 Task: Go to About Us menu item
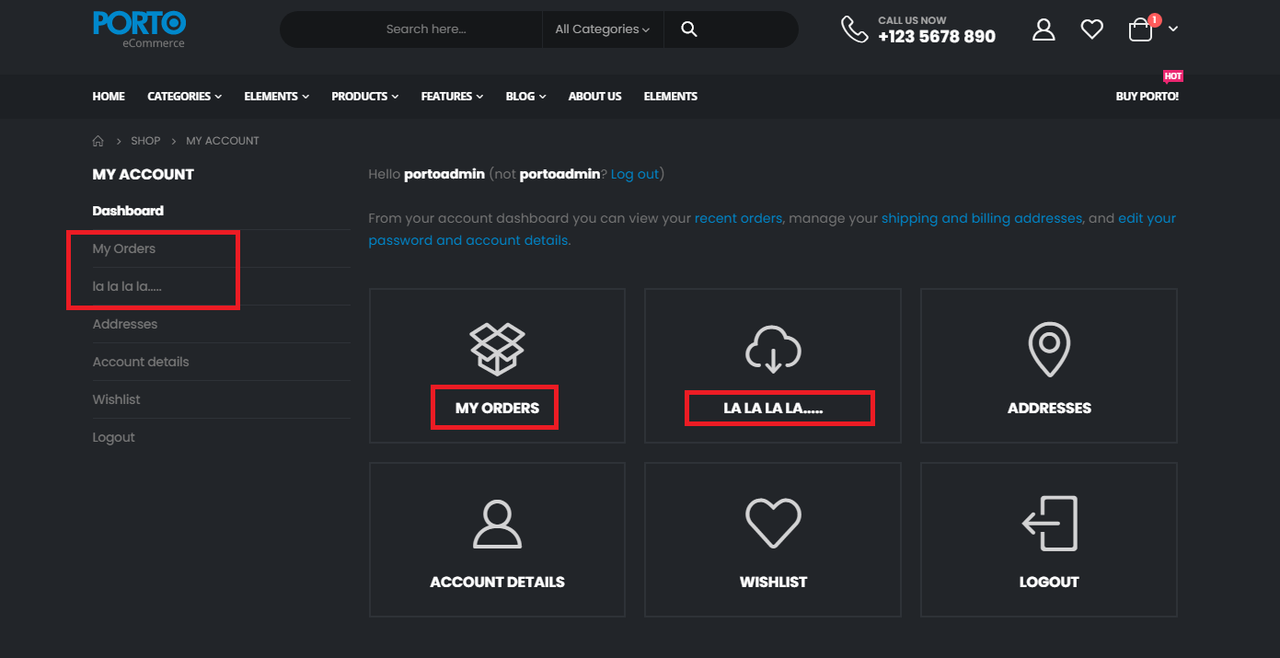click(x=595, y=96)
